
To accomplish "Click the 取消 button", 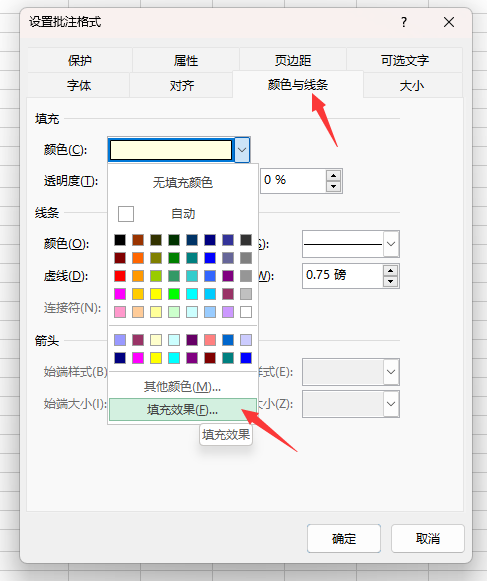I will (x=428, y=538).
